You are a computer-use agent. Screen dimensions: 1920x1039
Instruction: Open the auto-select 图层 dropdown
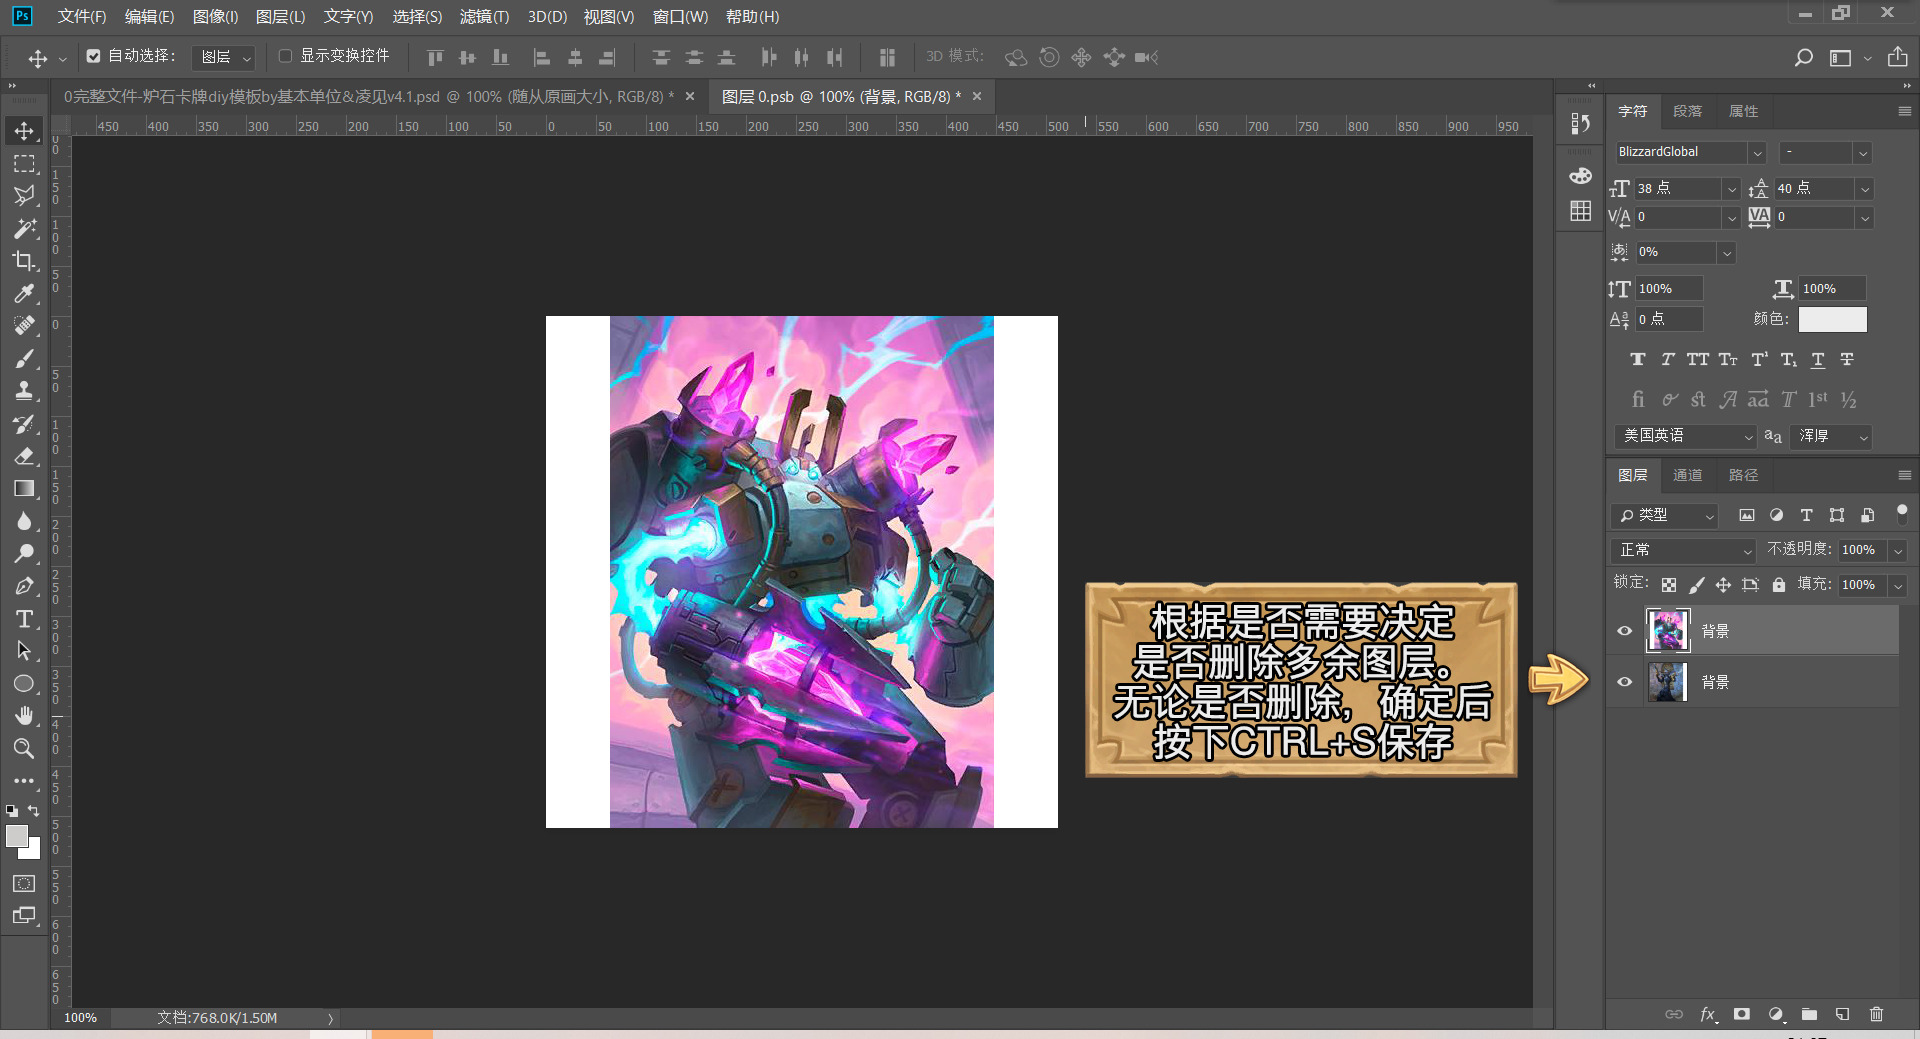pos(223,57)
